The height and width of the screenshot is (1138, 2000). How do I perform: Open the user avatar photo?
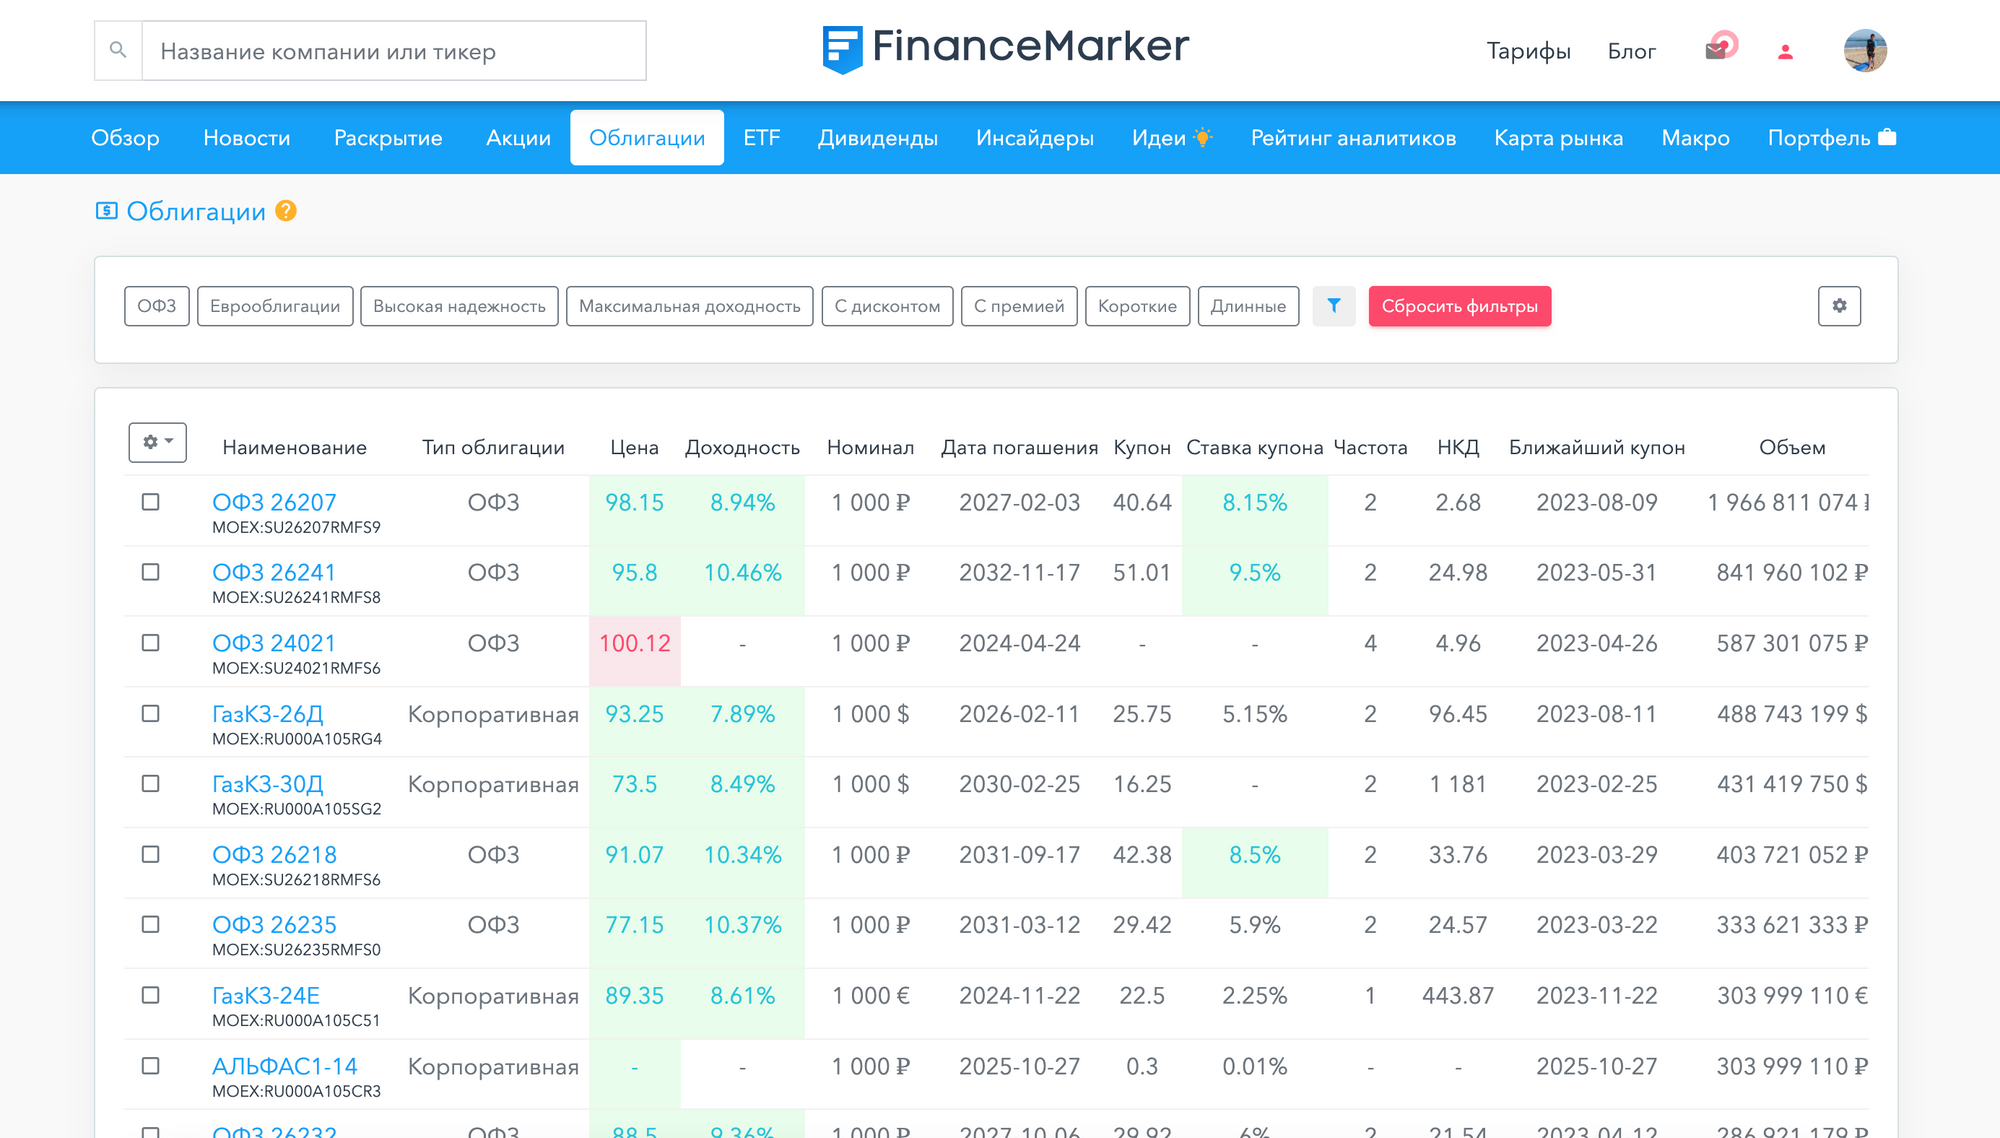(x=1865, y=50)
